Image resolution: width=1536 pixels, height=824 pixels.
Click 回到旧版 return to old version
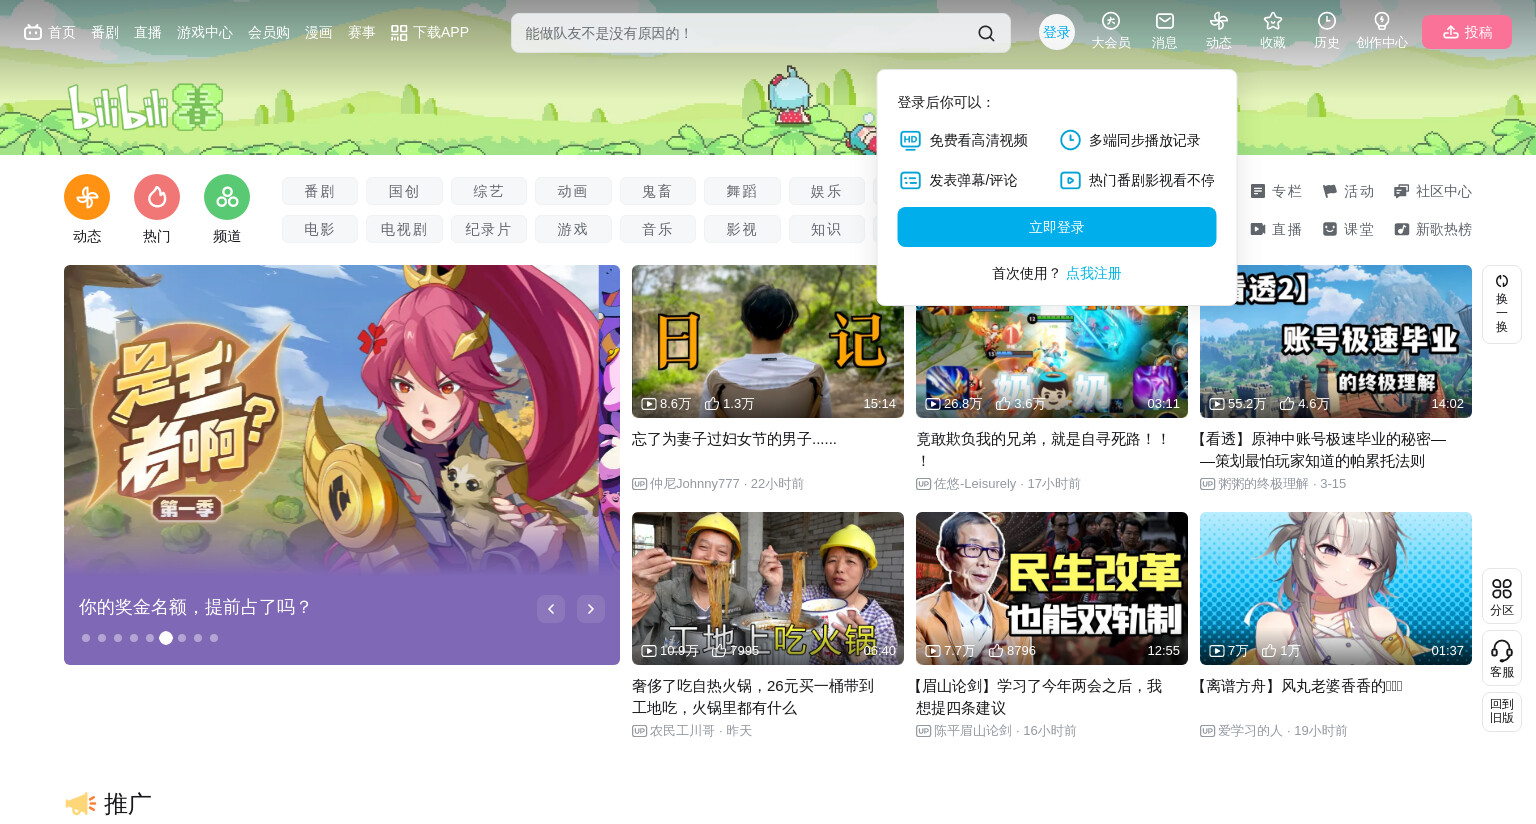point(1502,711)
